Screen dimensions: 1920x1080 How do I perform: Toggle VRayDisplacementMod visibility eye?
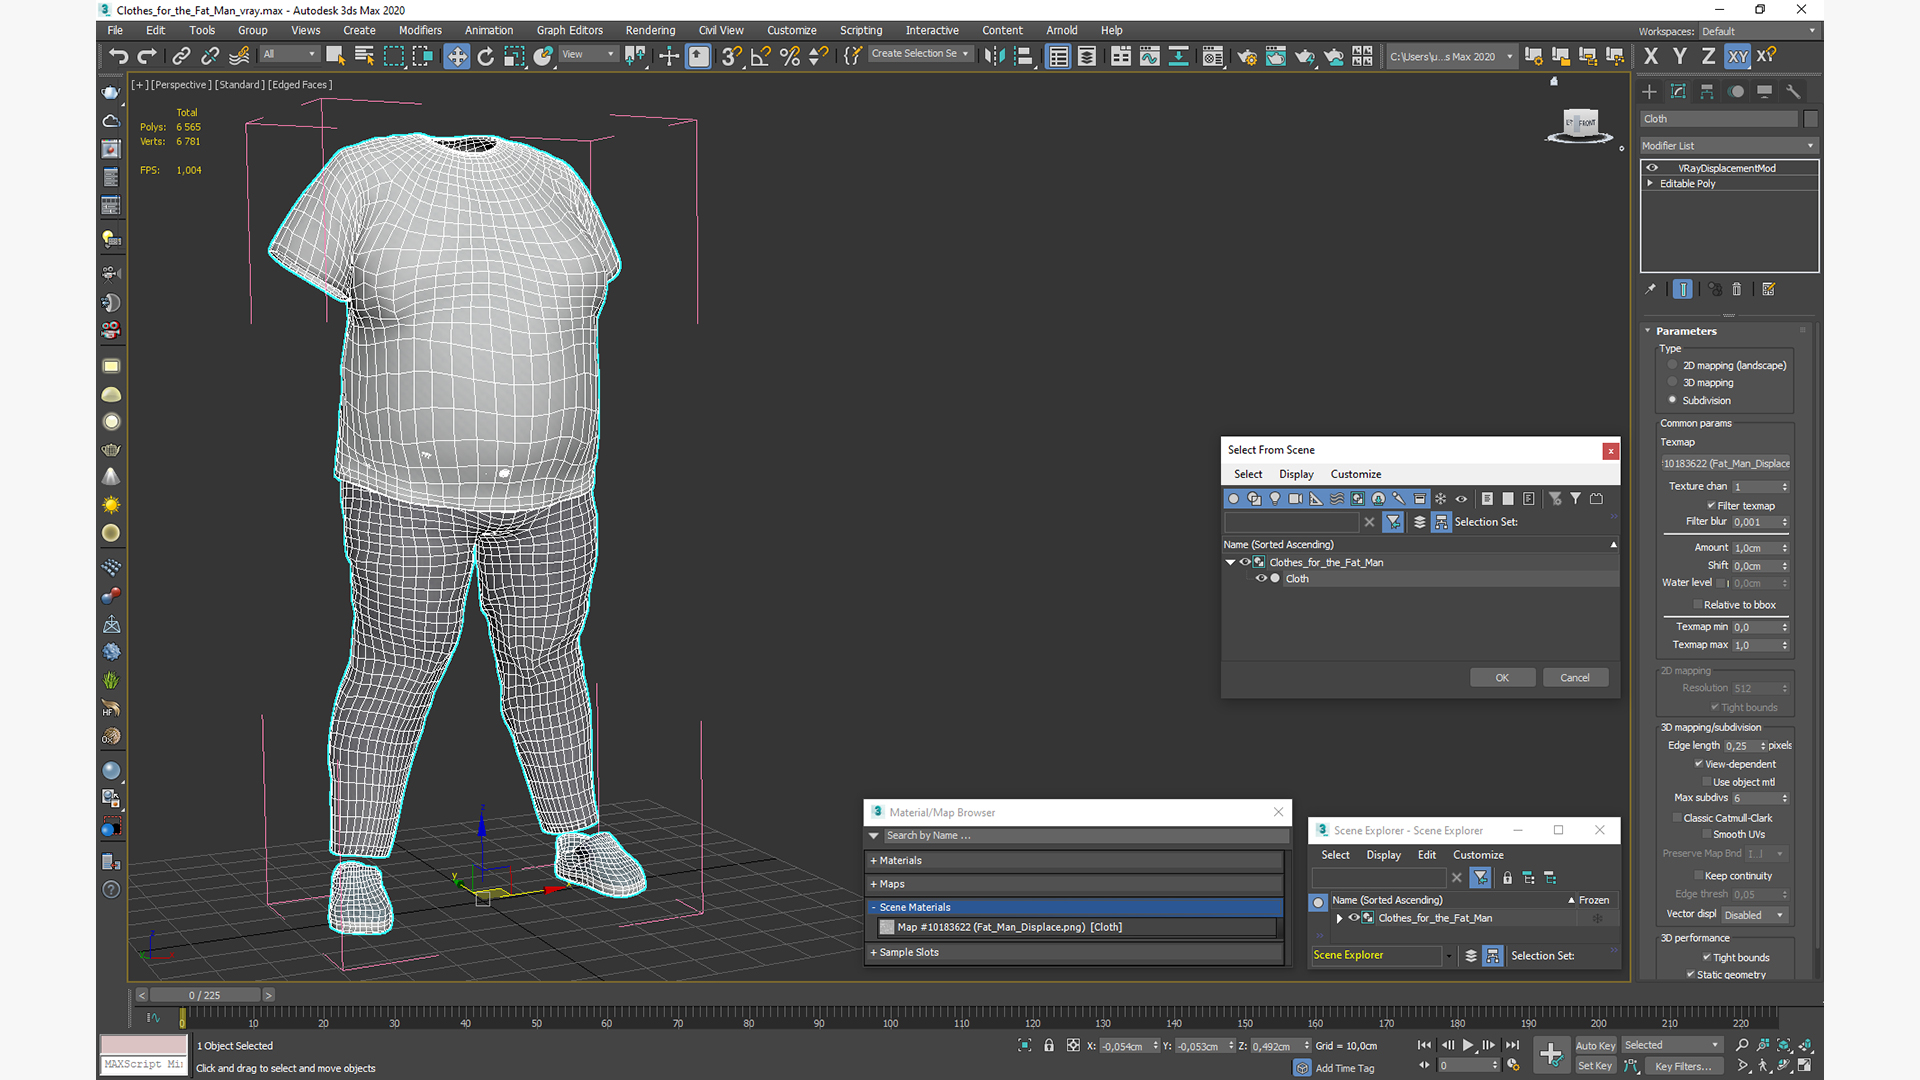pos(1652,168)
